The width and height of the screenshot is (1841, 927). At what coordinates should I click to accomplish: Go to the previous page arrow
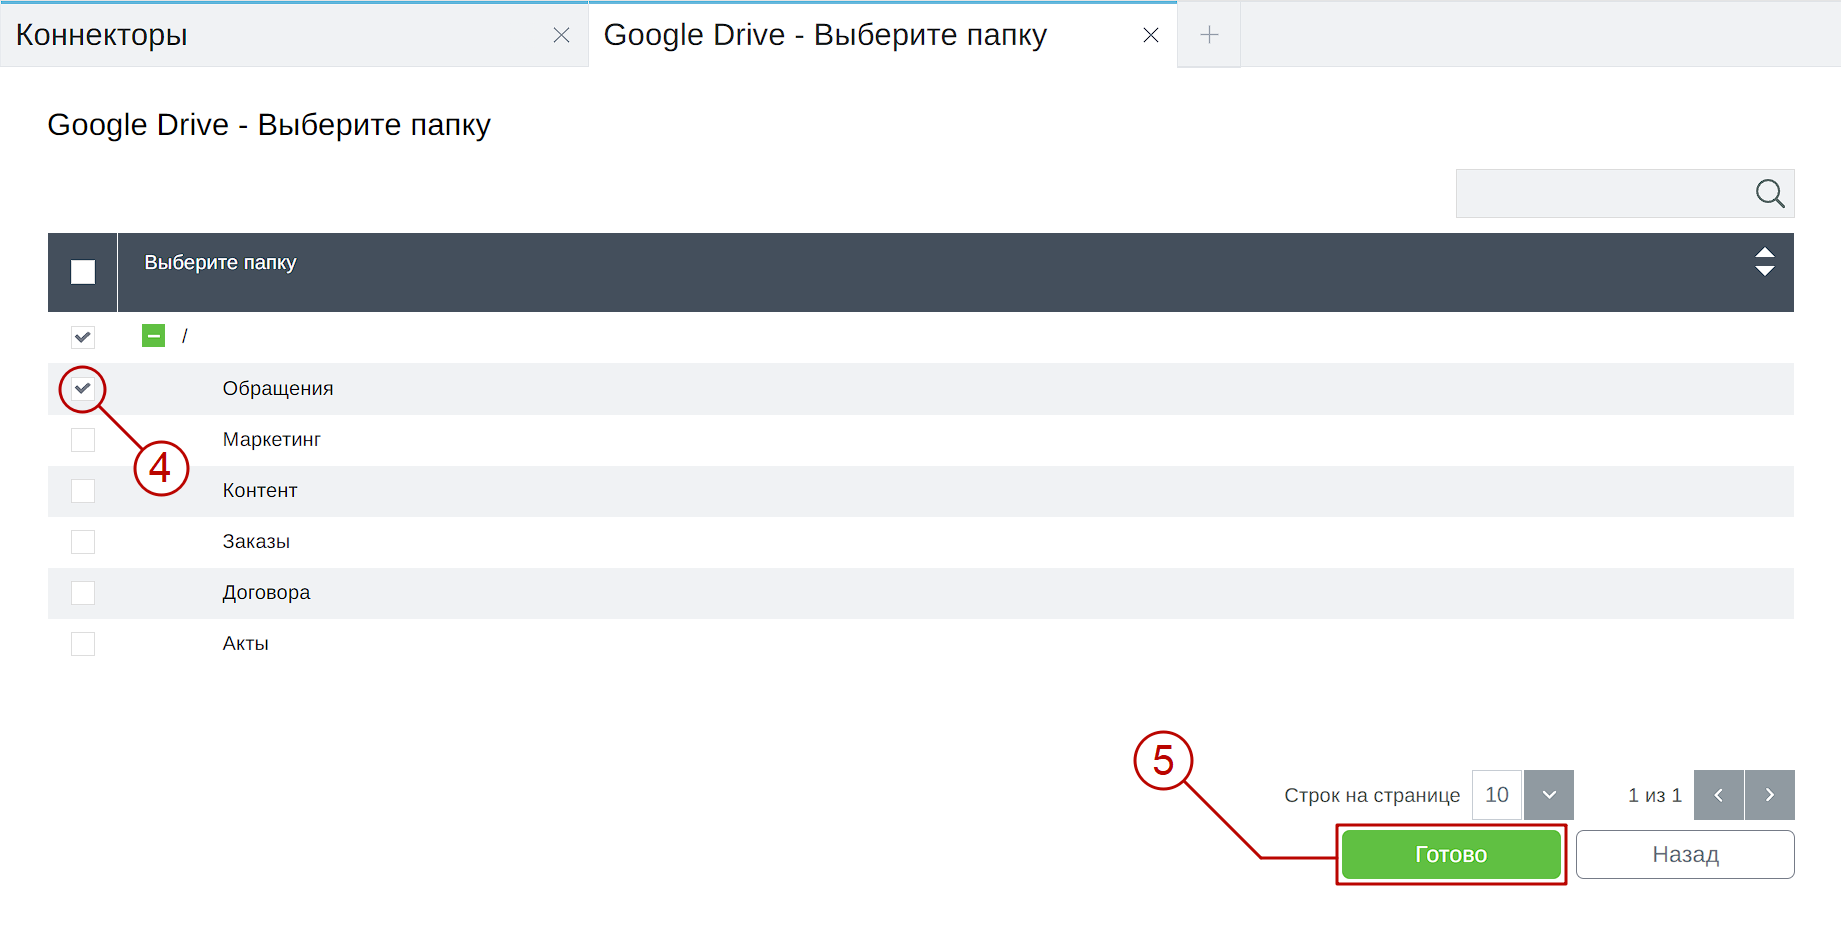point(1718,795)
